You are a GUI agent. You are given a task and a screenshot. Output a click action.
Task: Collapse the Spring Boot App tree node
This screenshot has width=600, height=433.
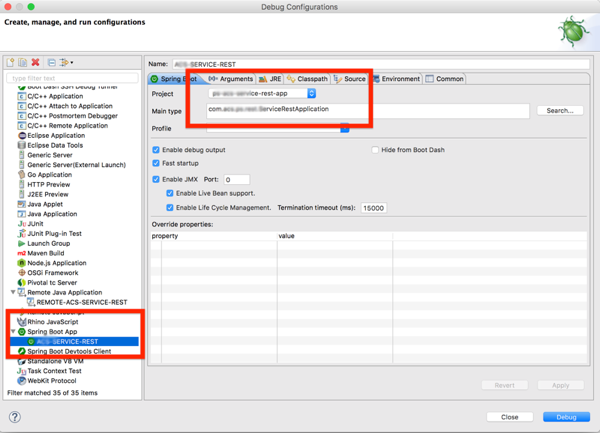click(x=13, y=332)
